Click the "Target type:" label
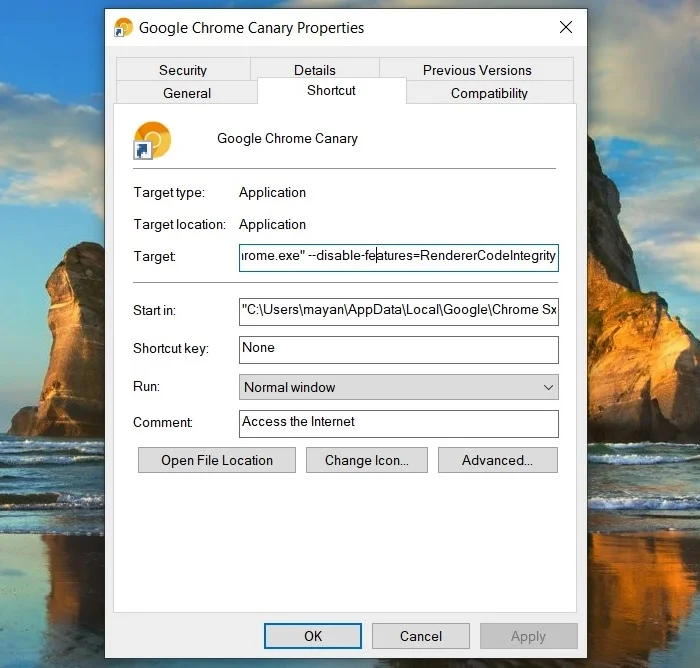The width and height of the screenshot is (700, 668). point(169,192)
